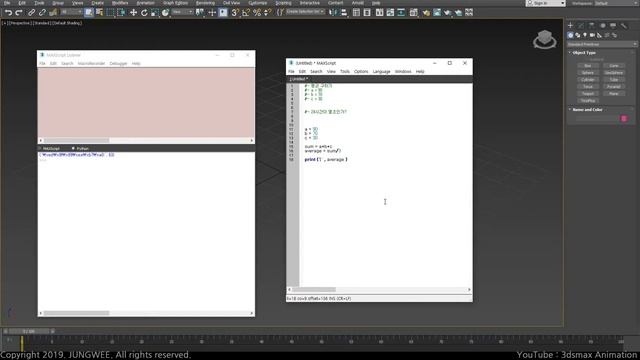Screen dimensions: 640x360
Task: Select the Unlink Selection icon
Action: (42, 13)
